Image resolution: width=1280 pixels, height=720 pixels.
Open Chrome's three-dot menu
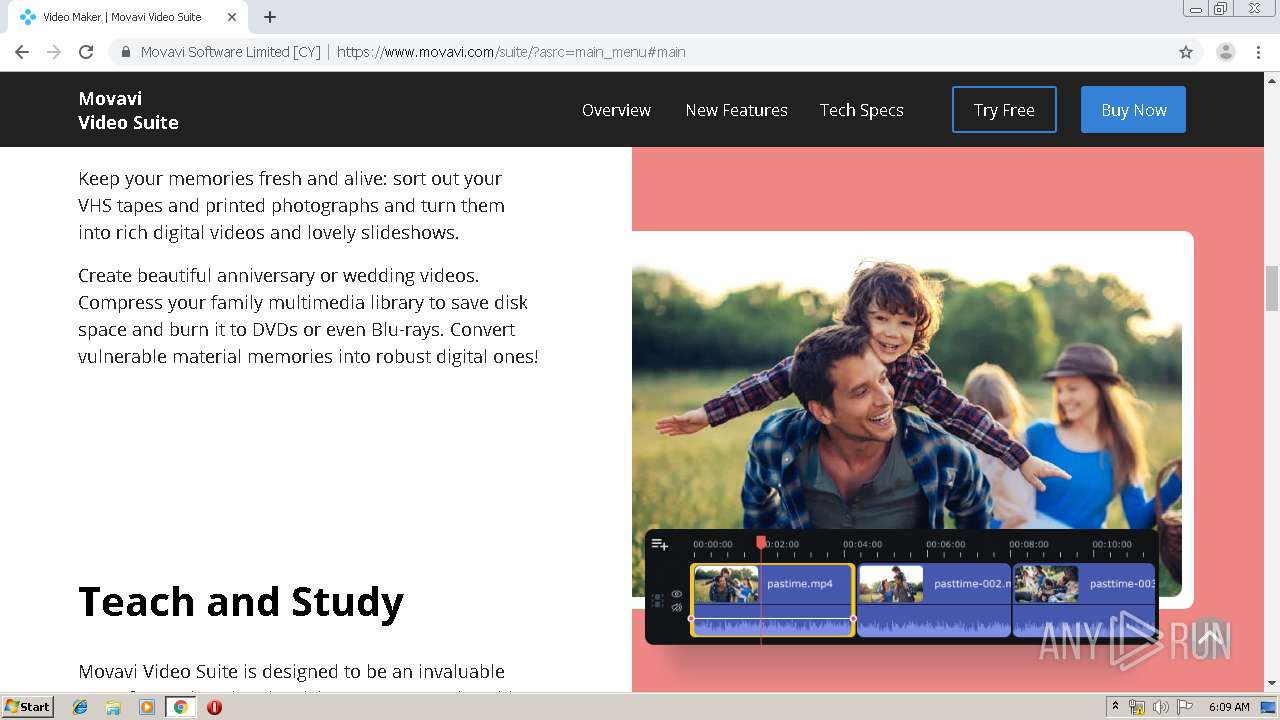pos(1258,52)
